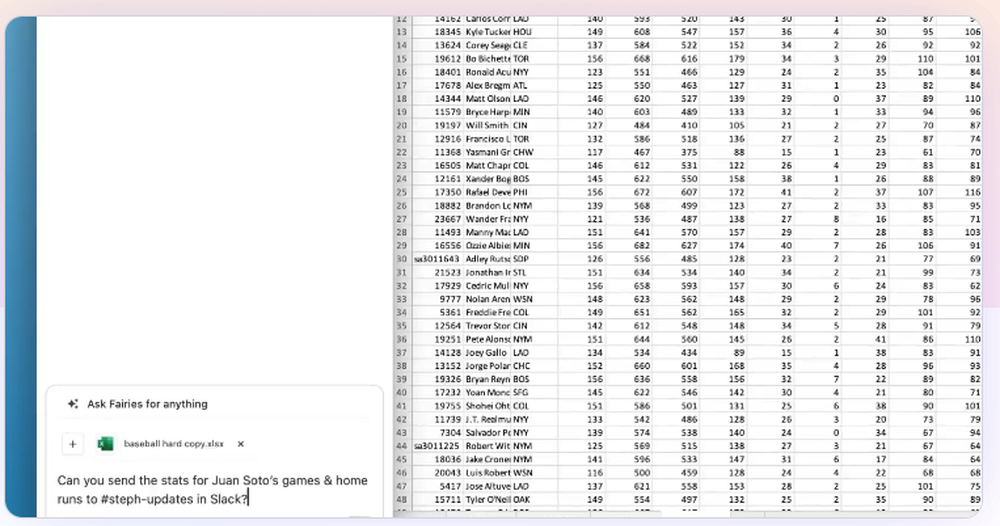This screenshot has height=526, width=1000.
Task: Select the 'Jake Crone' name cell
Action: [488, 459]
